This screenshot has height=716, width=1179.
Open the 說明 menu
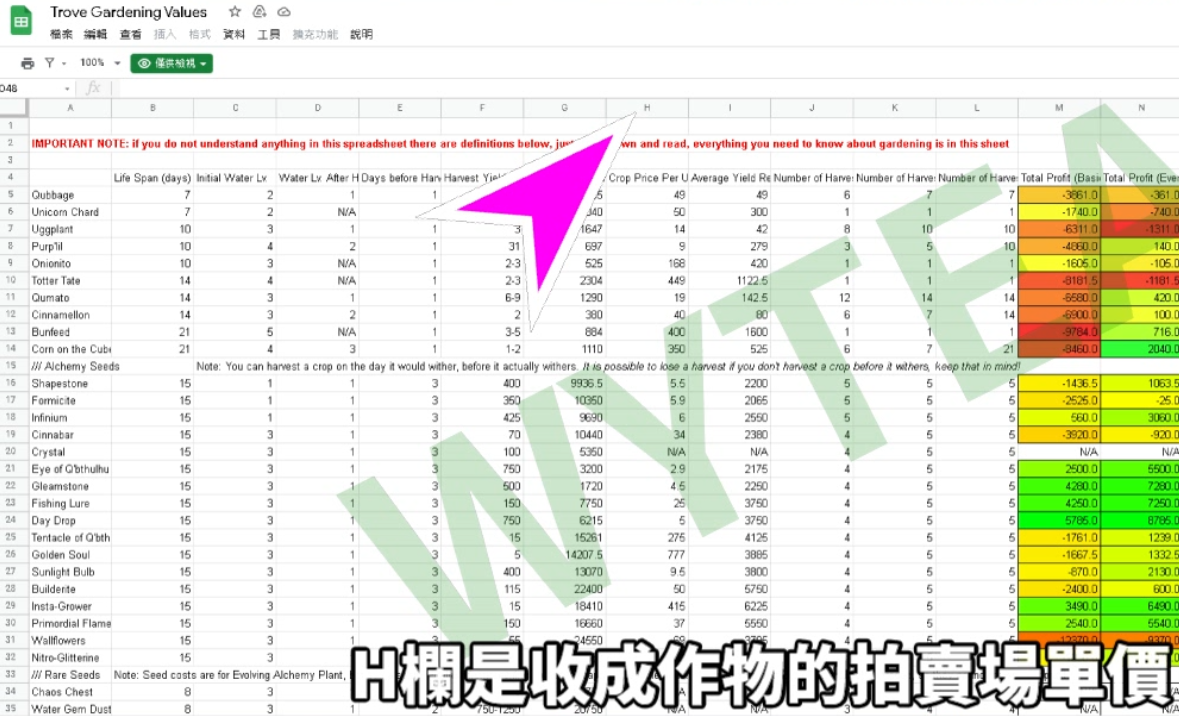[362, 35]
